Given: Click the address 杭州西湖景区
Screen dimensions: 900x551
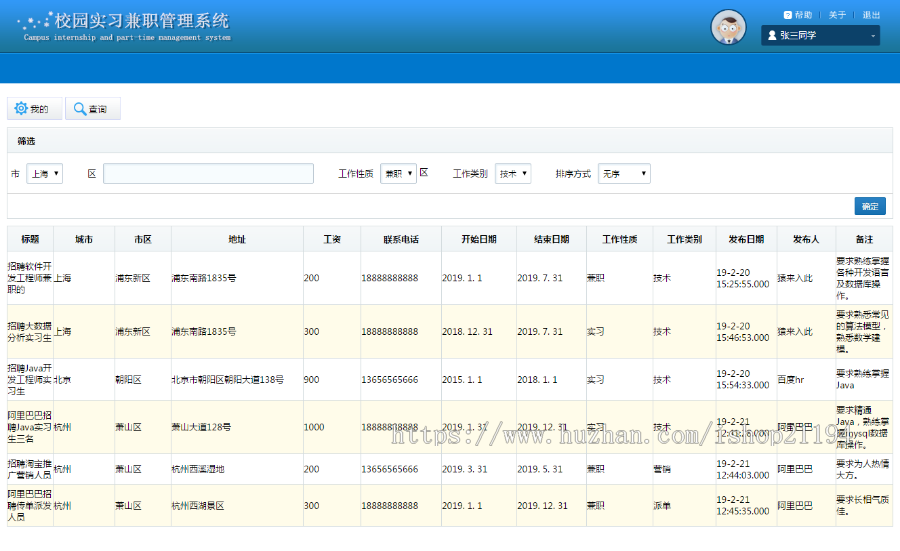Looking at the screenshot, I should pos(198,506).
